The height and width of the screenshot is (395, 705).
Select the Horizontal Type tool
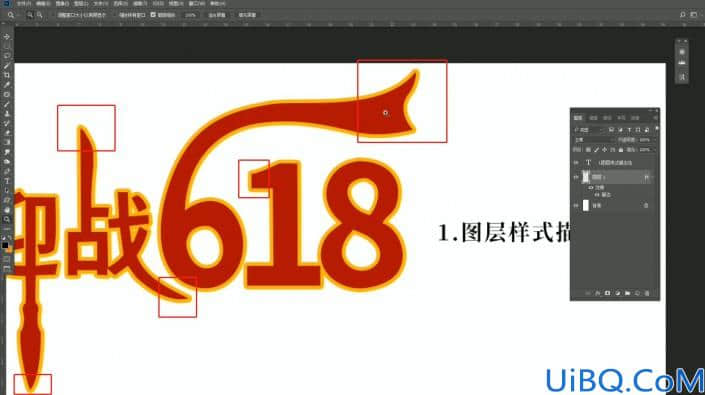click(x=7, y=181)
